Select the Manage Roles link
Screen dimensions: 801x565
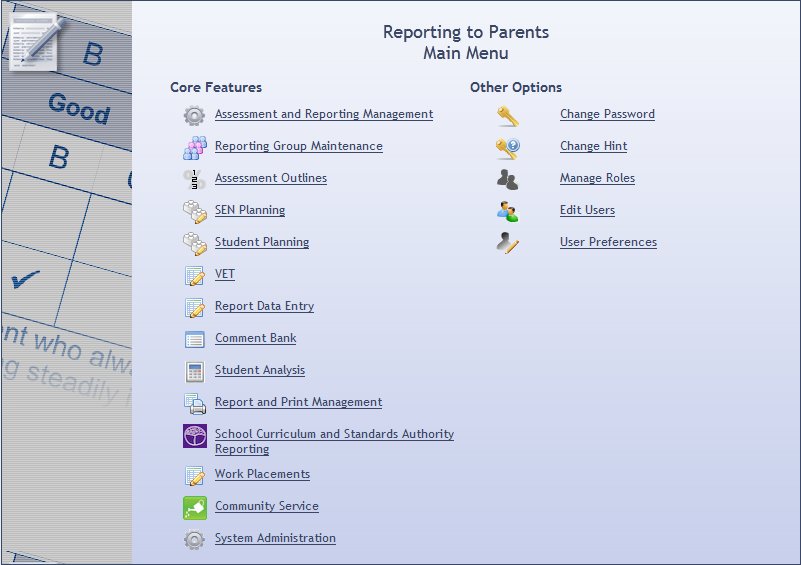597,178
